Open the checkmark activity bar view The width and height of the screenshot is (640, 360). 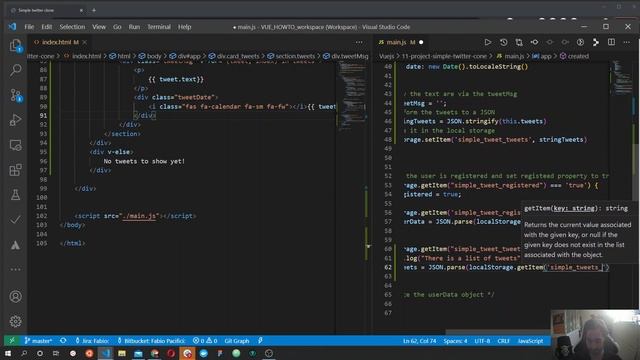[16, 220]
